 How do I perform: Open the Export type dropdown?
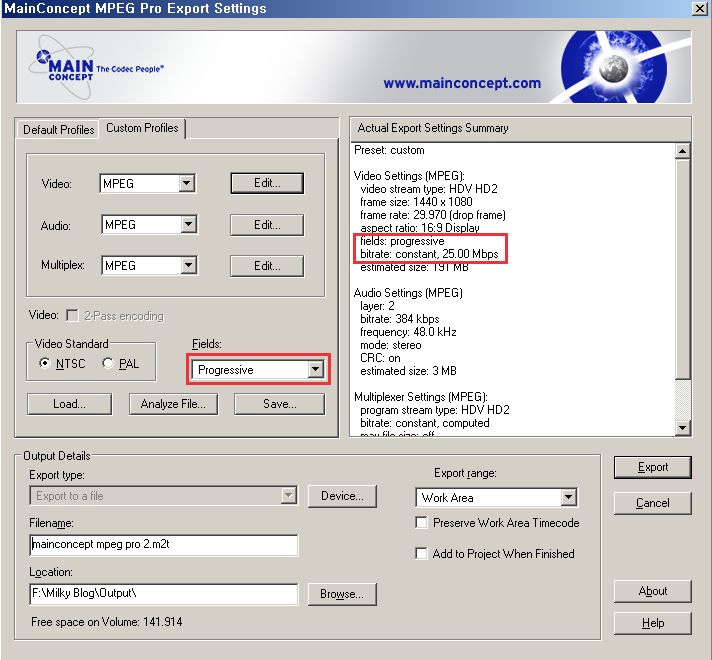(x=163, y=496)
